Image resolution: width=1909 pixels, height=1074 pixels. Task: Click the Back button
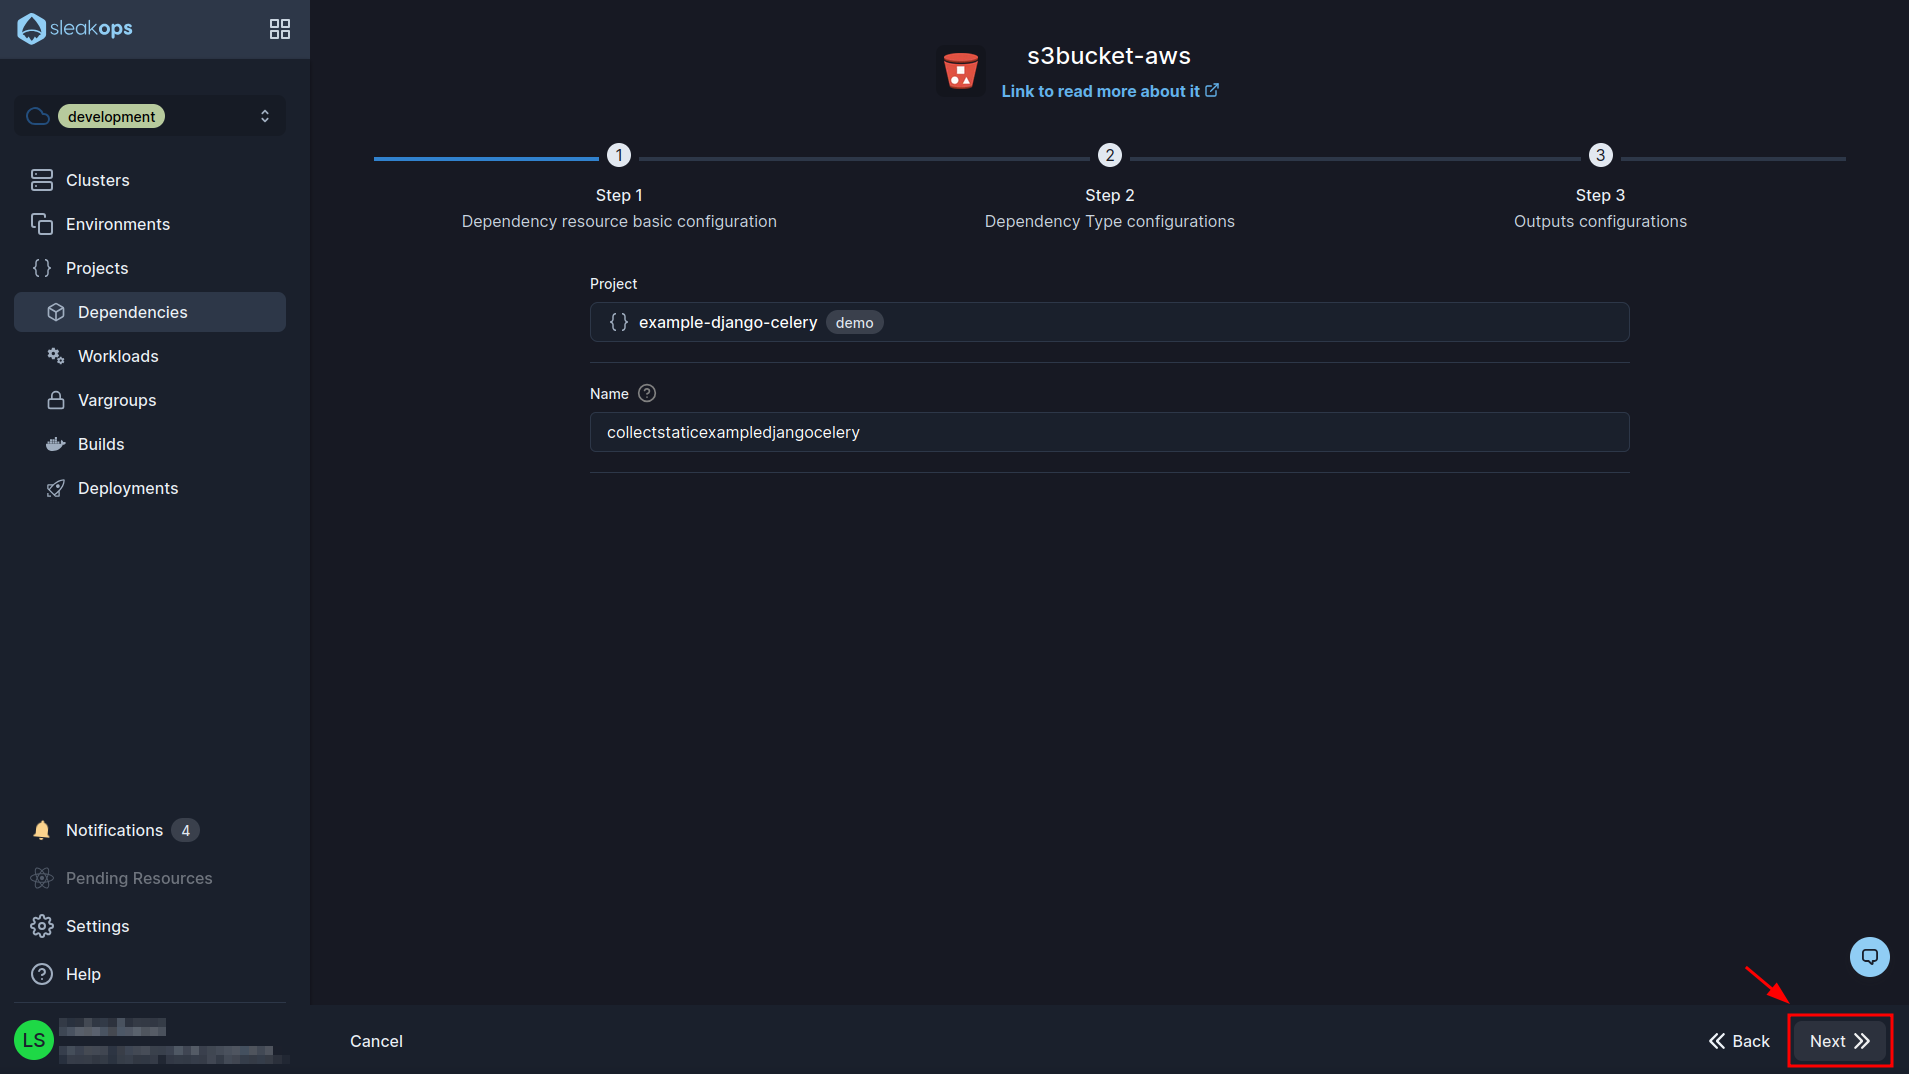coord(1740,1041)
